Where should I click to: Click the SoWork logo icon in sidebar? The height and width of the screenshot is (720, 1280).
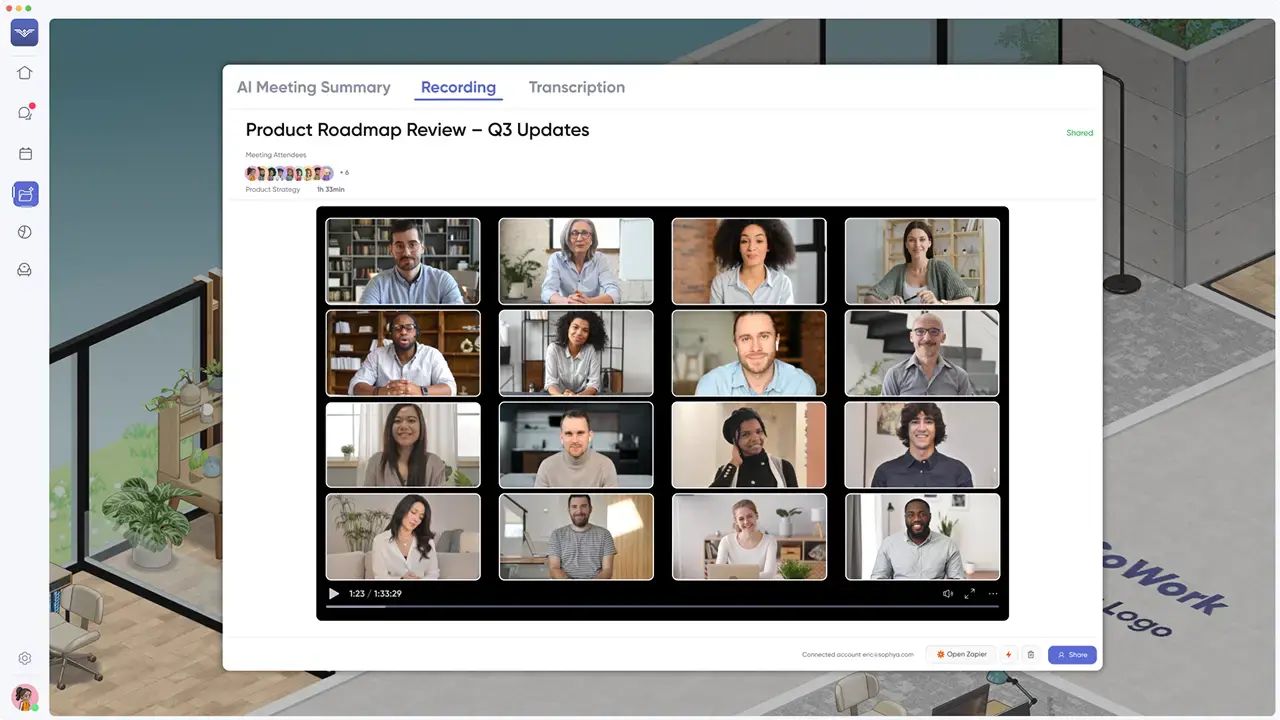25,32
